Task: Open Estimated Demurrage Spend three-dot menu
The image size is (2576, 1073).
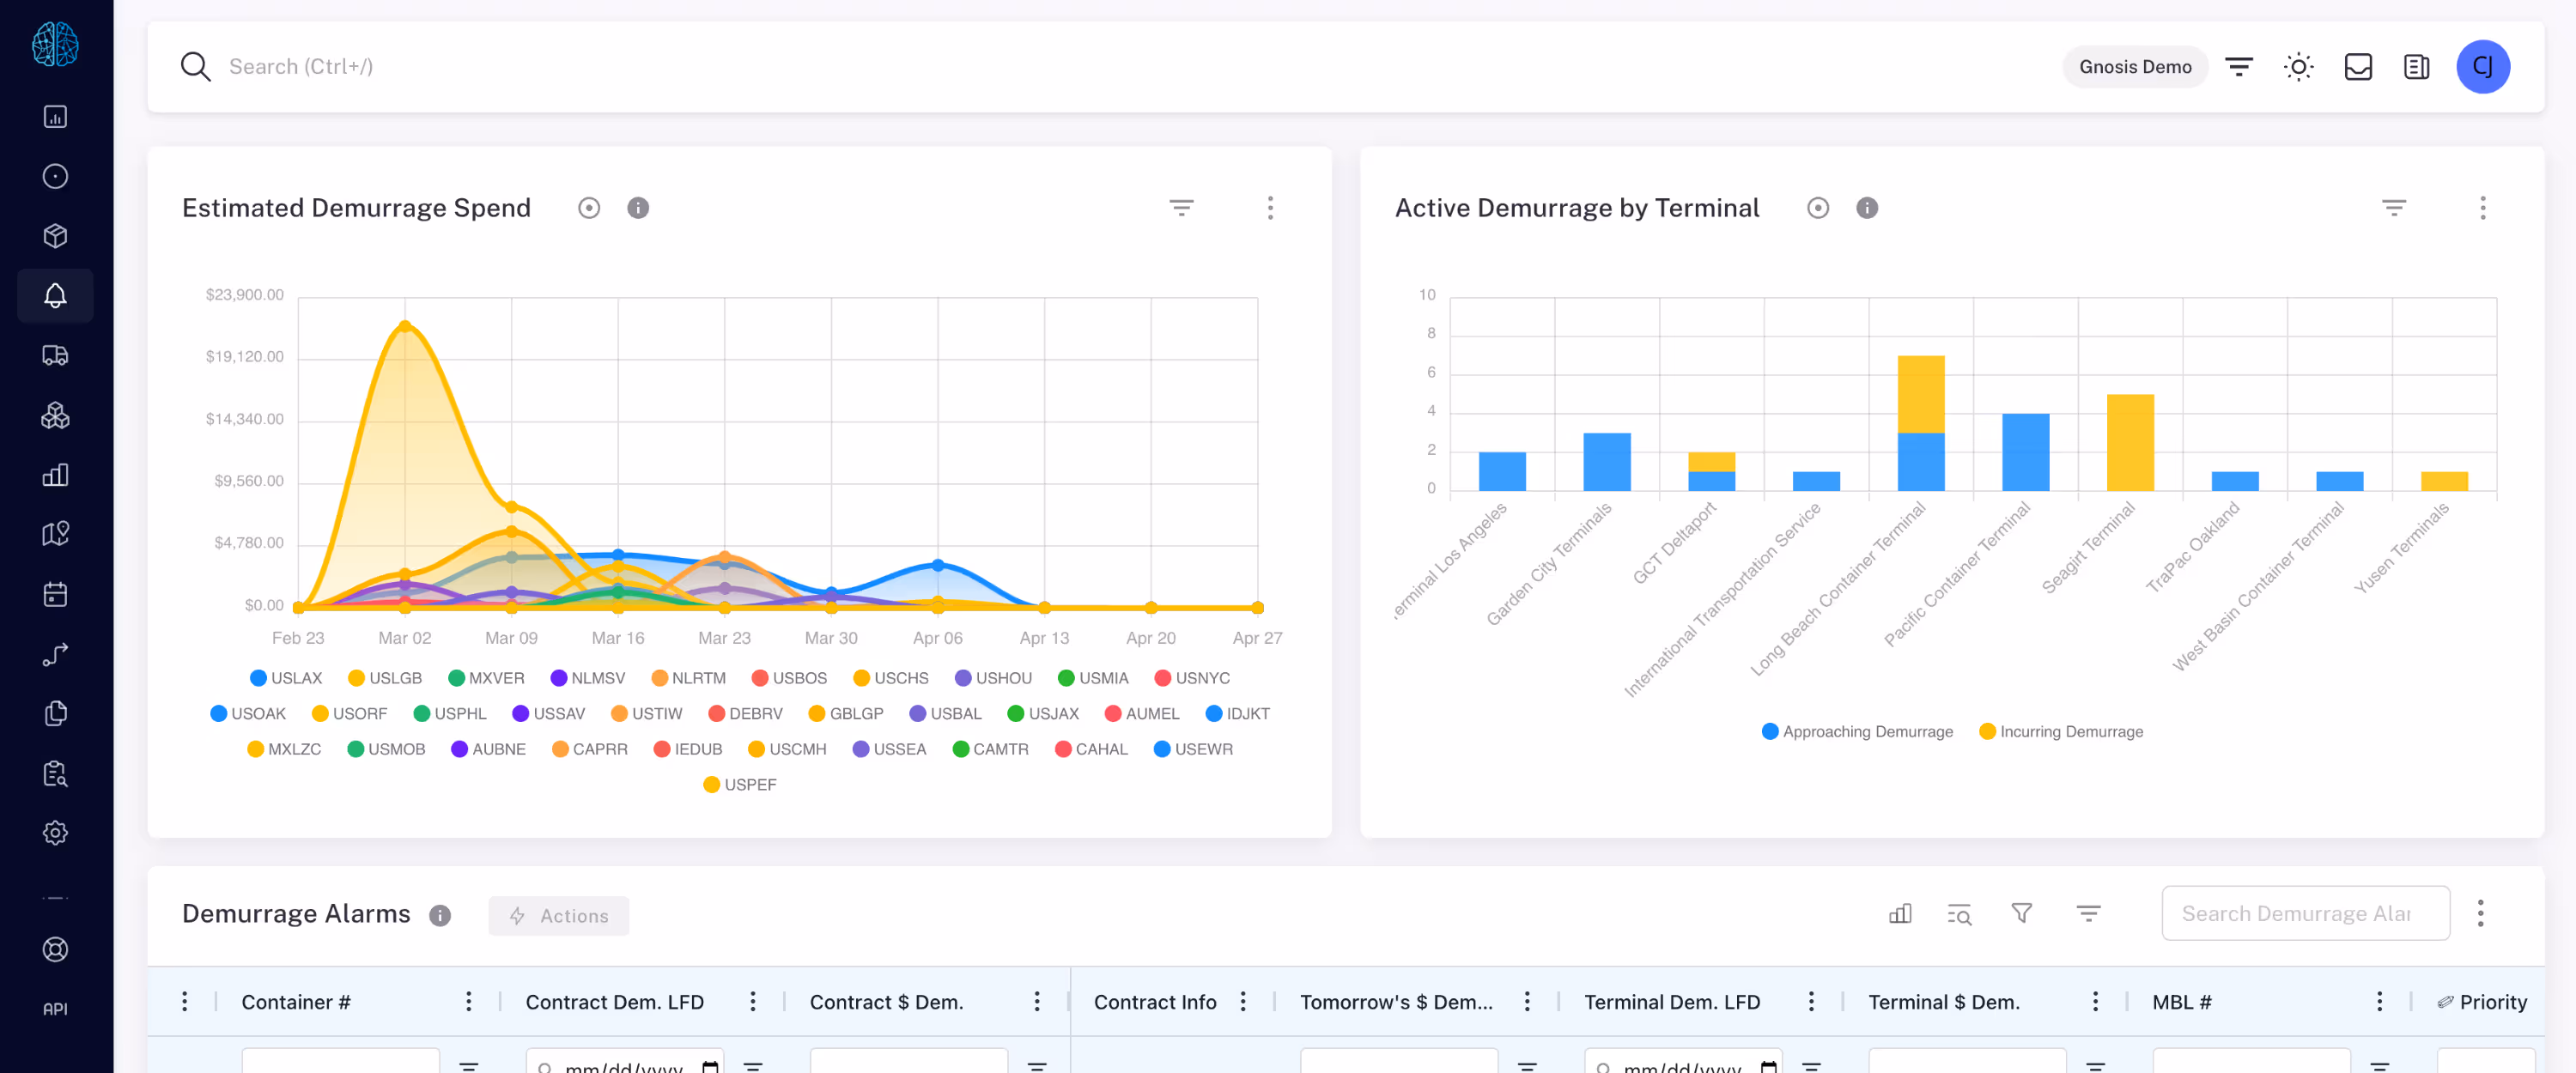Action: tap(1270, 208)
